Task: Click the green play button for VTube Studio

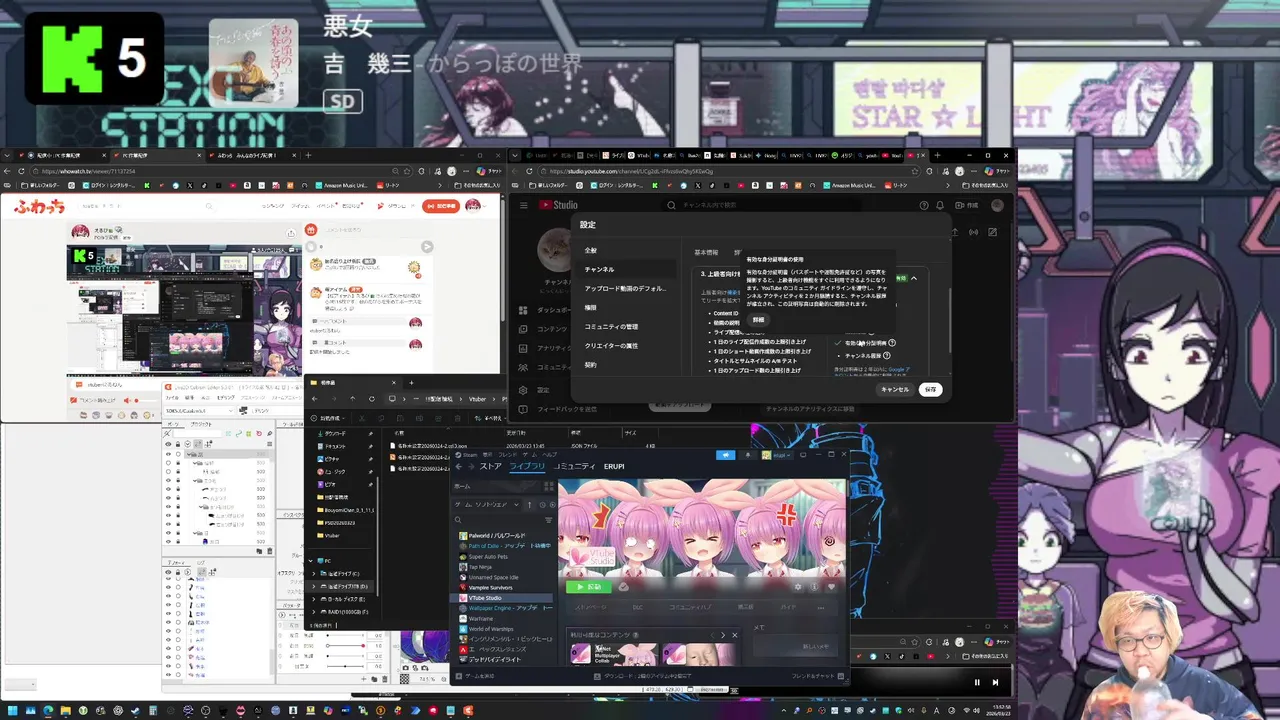Action: coord(589,587)
